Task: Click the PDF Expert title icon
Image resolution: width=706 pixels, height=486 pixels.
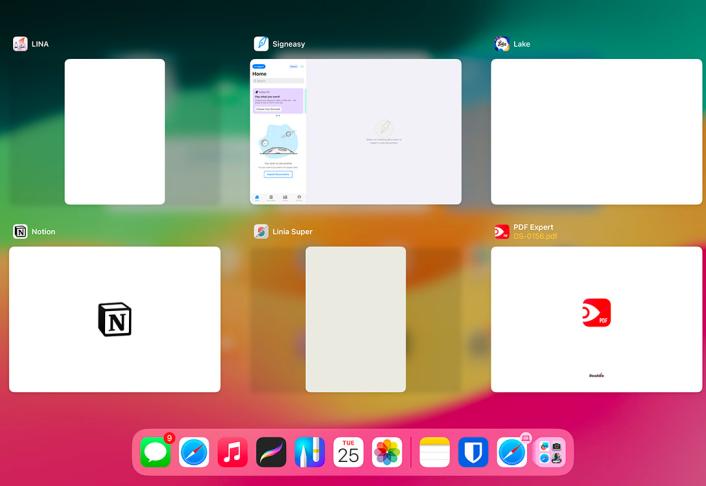Action: point(502,232)
